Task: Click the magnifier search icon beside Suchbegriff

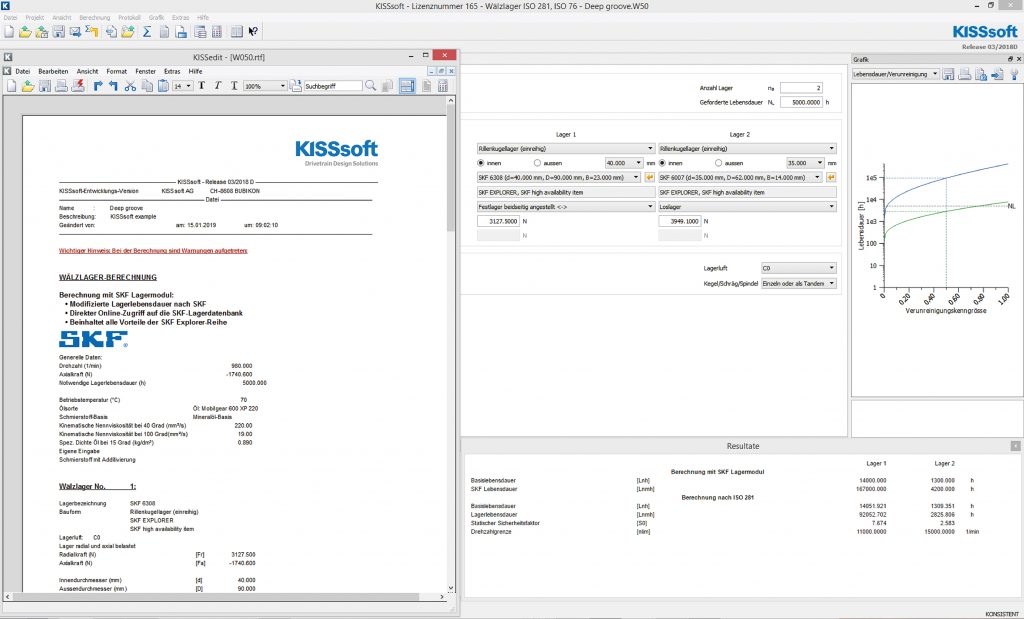Action: [x=371, y=87]
